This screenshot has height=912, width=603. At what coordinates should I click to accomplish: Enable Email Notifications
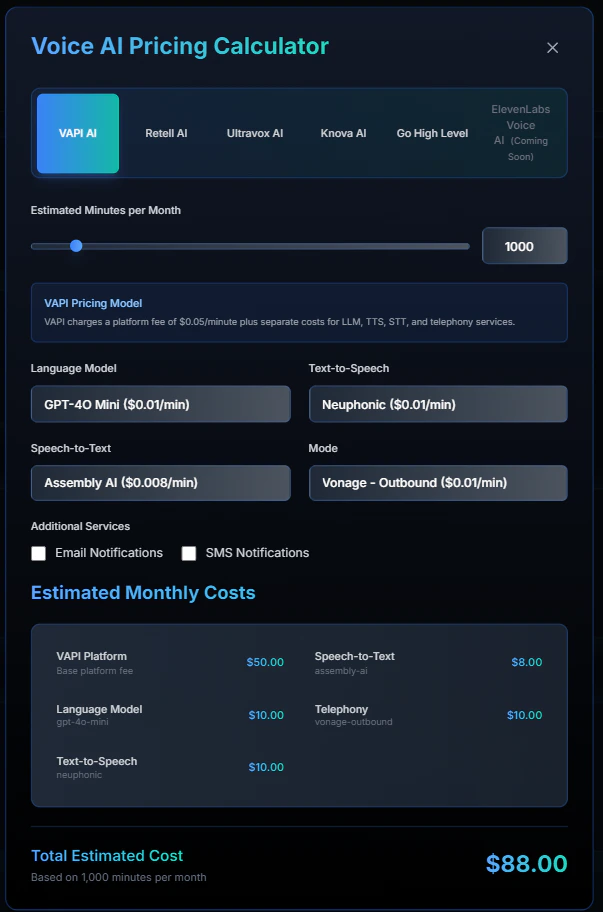click(38, 553)
